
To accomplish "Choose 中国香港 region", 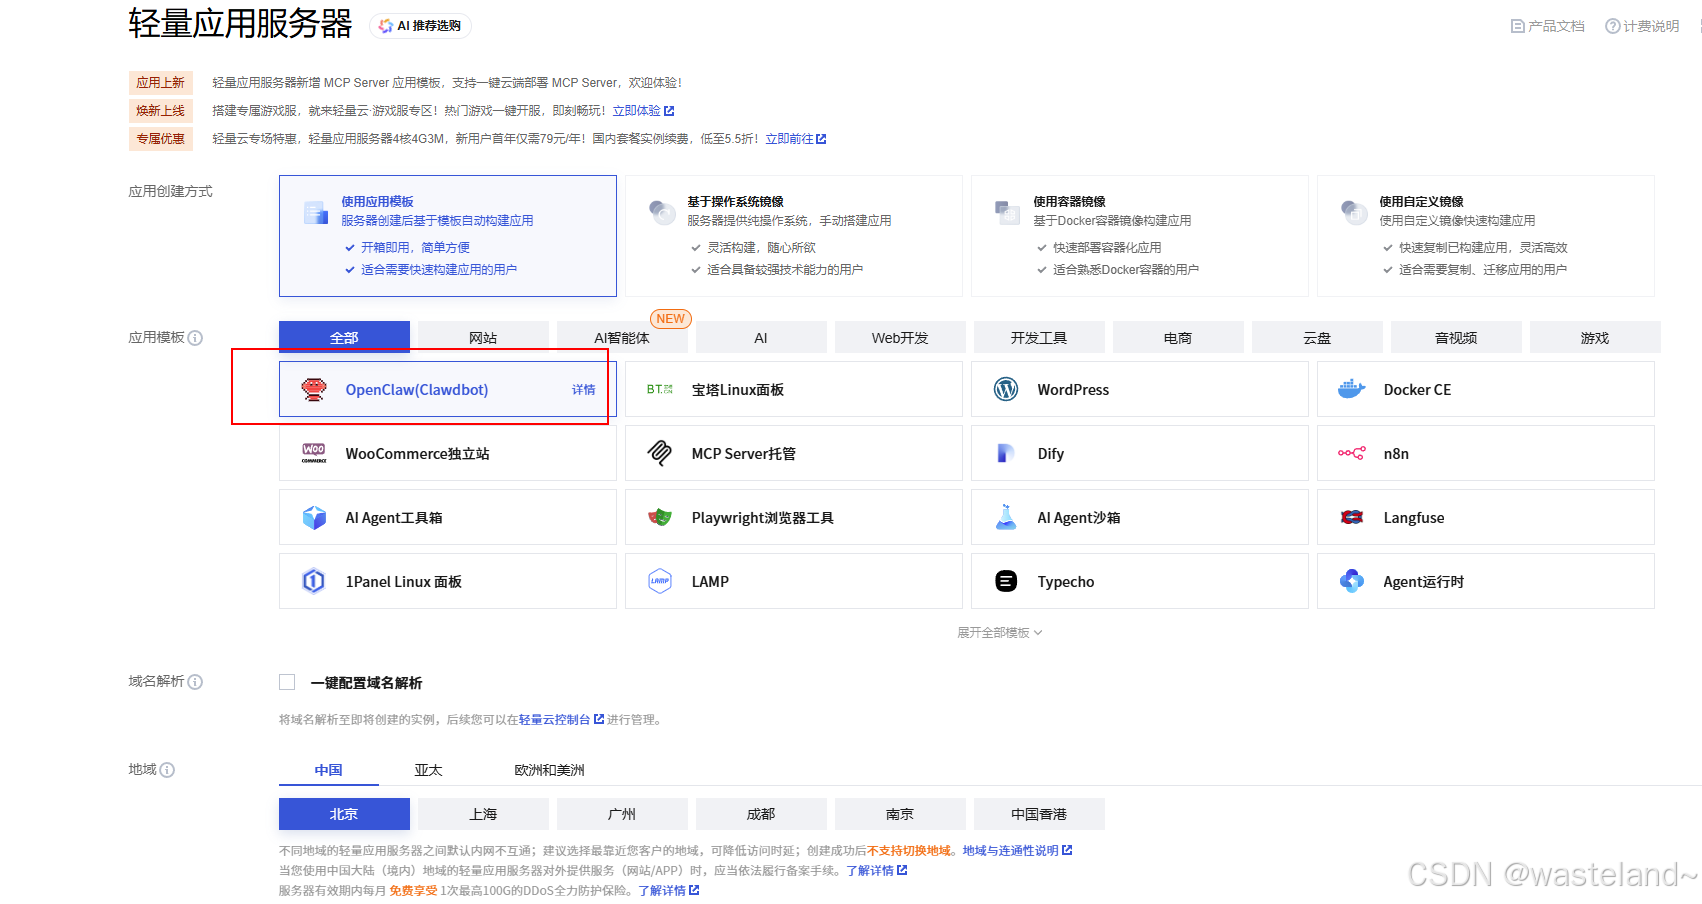I will click(x=1039, y=814).
